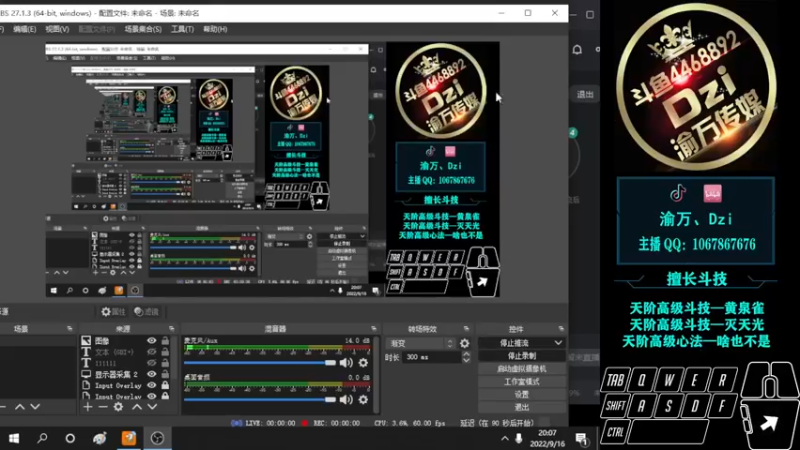Viewport: 800px width, 450px height.
Task: Open 麦克风/Aux audio settings gear
Action: pyautogui.click(x=363, y=362)
